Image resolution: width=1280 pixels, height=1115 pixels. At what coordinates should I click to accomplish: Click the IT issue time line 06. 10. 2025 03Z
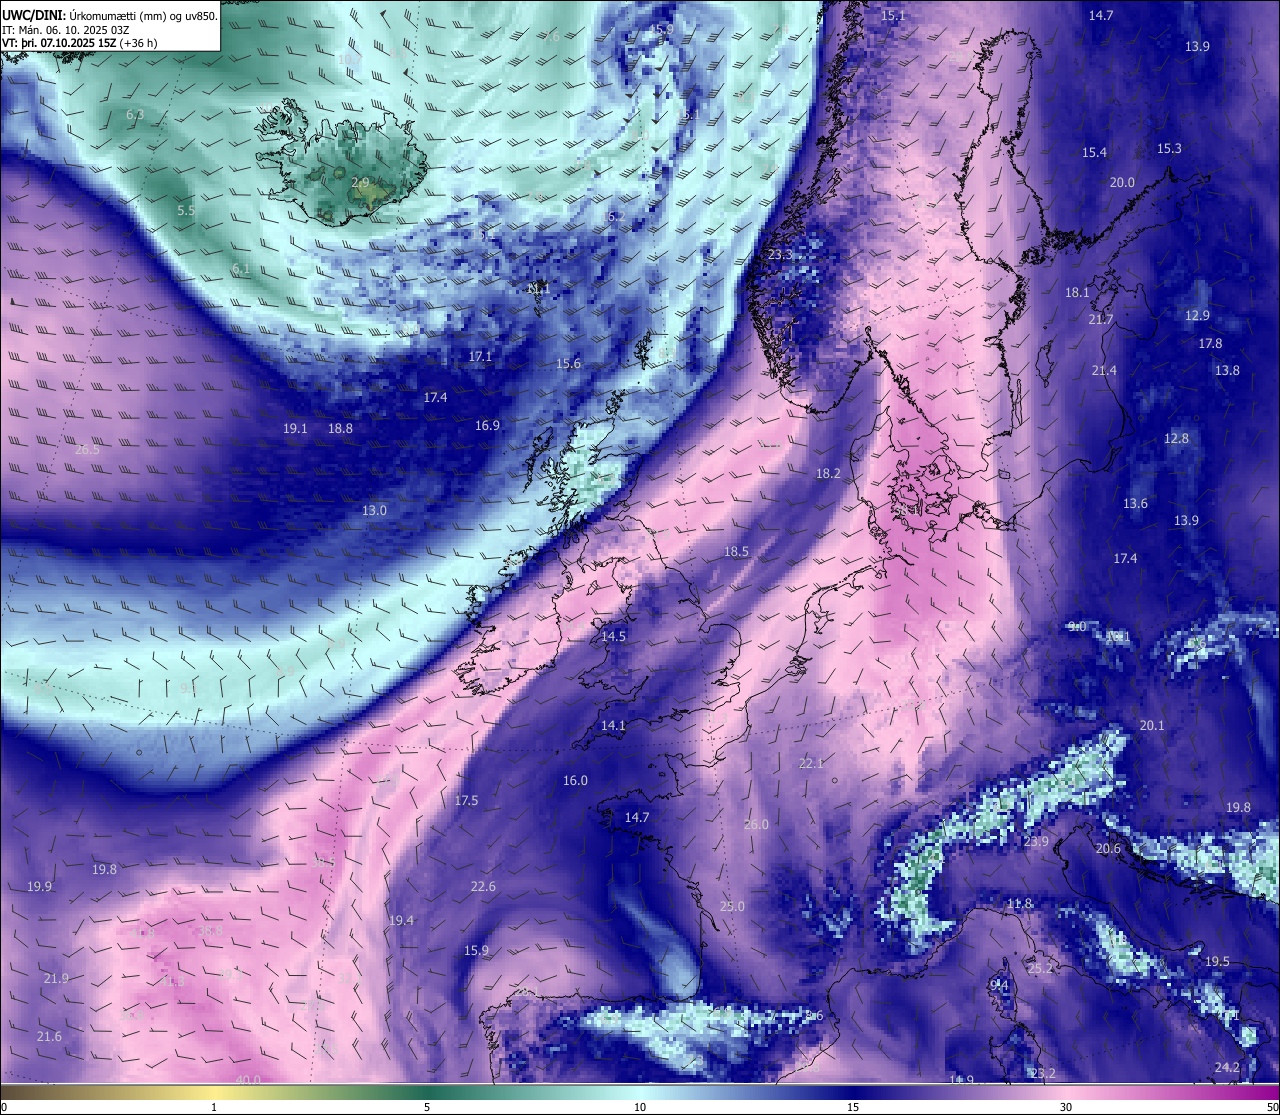click(65, 30)
